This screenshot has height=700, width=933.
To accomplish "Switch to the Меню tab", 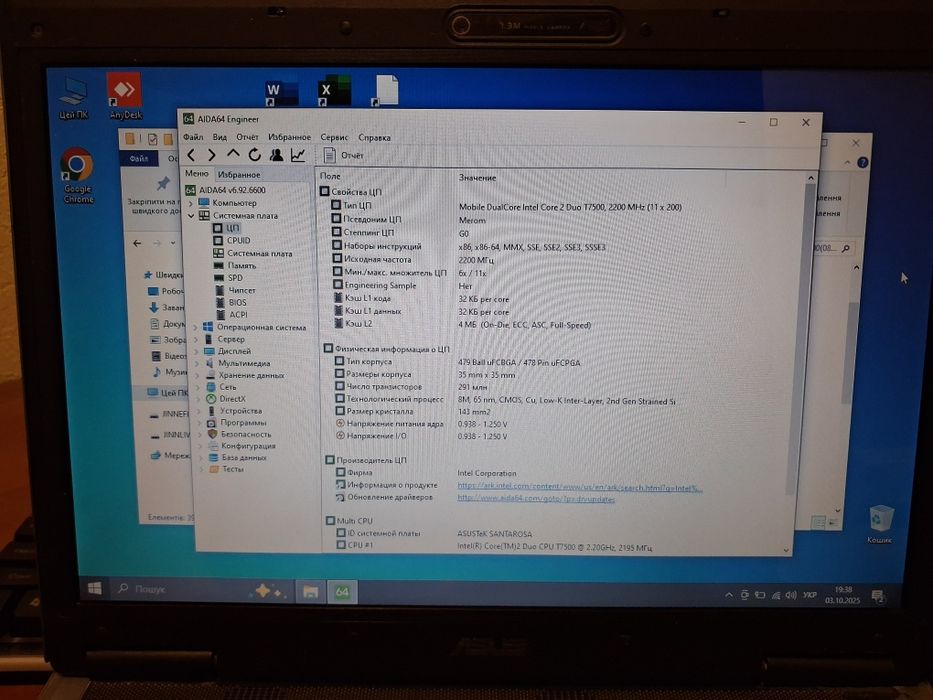I will (x=196, y=173).
